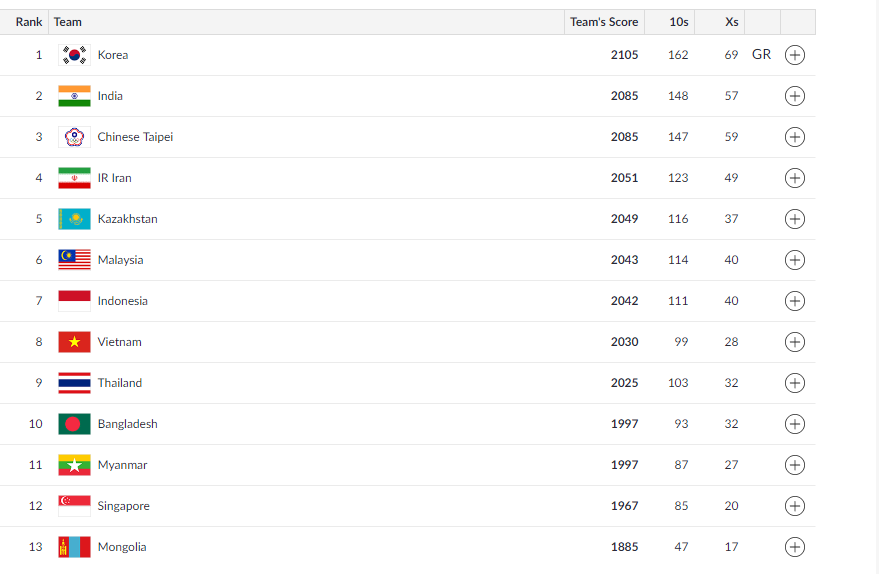879x574 pixels.
Task: Expand IR Iran team breakdown
Action: tap(794, 178)
